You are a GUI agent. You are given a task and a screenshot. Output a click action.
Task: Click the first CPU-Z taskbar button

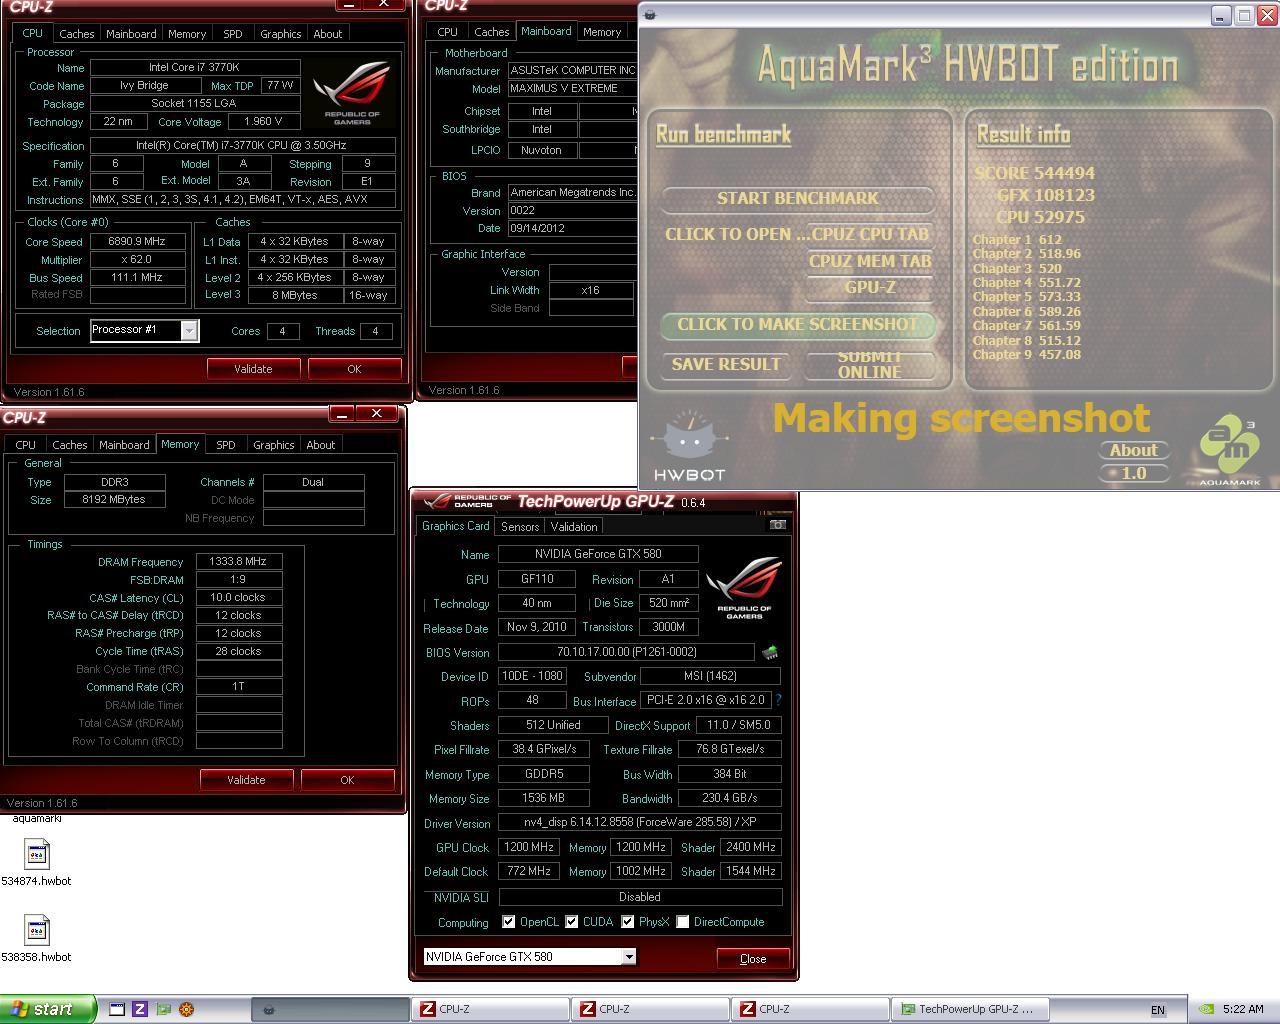click(490, 1009)
